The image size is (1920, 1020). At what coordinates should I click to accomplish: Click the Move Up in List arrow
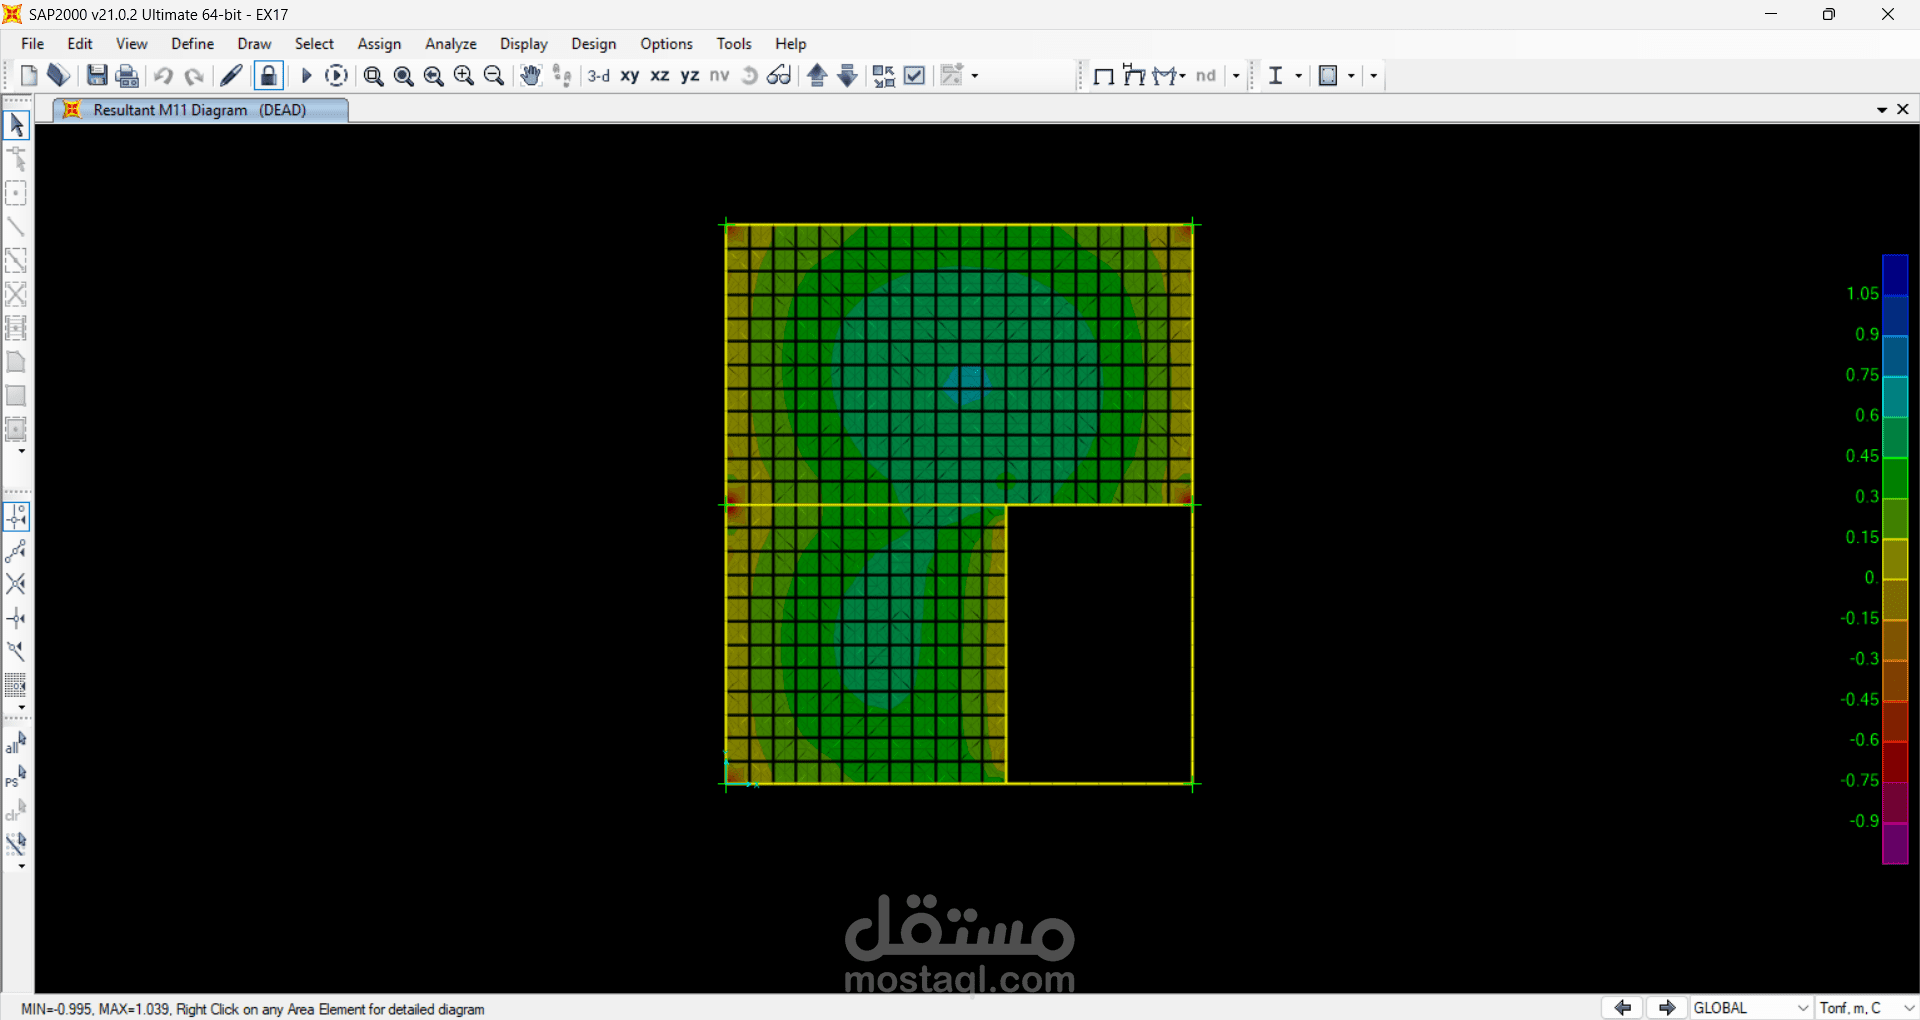coord(817,76)
